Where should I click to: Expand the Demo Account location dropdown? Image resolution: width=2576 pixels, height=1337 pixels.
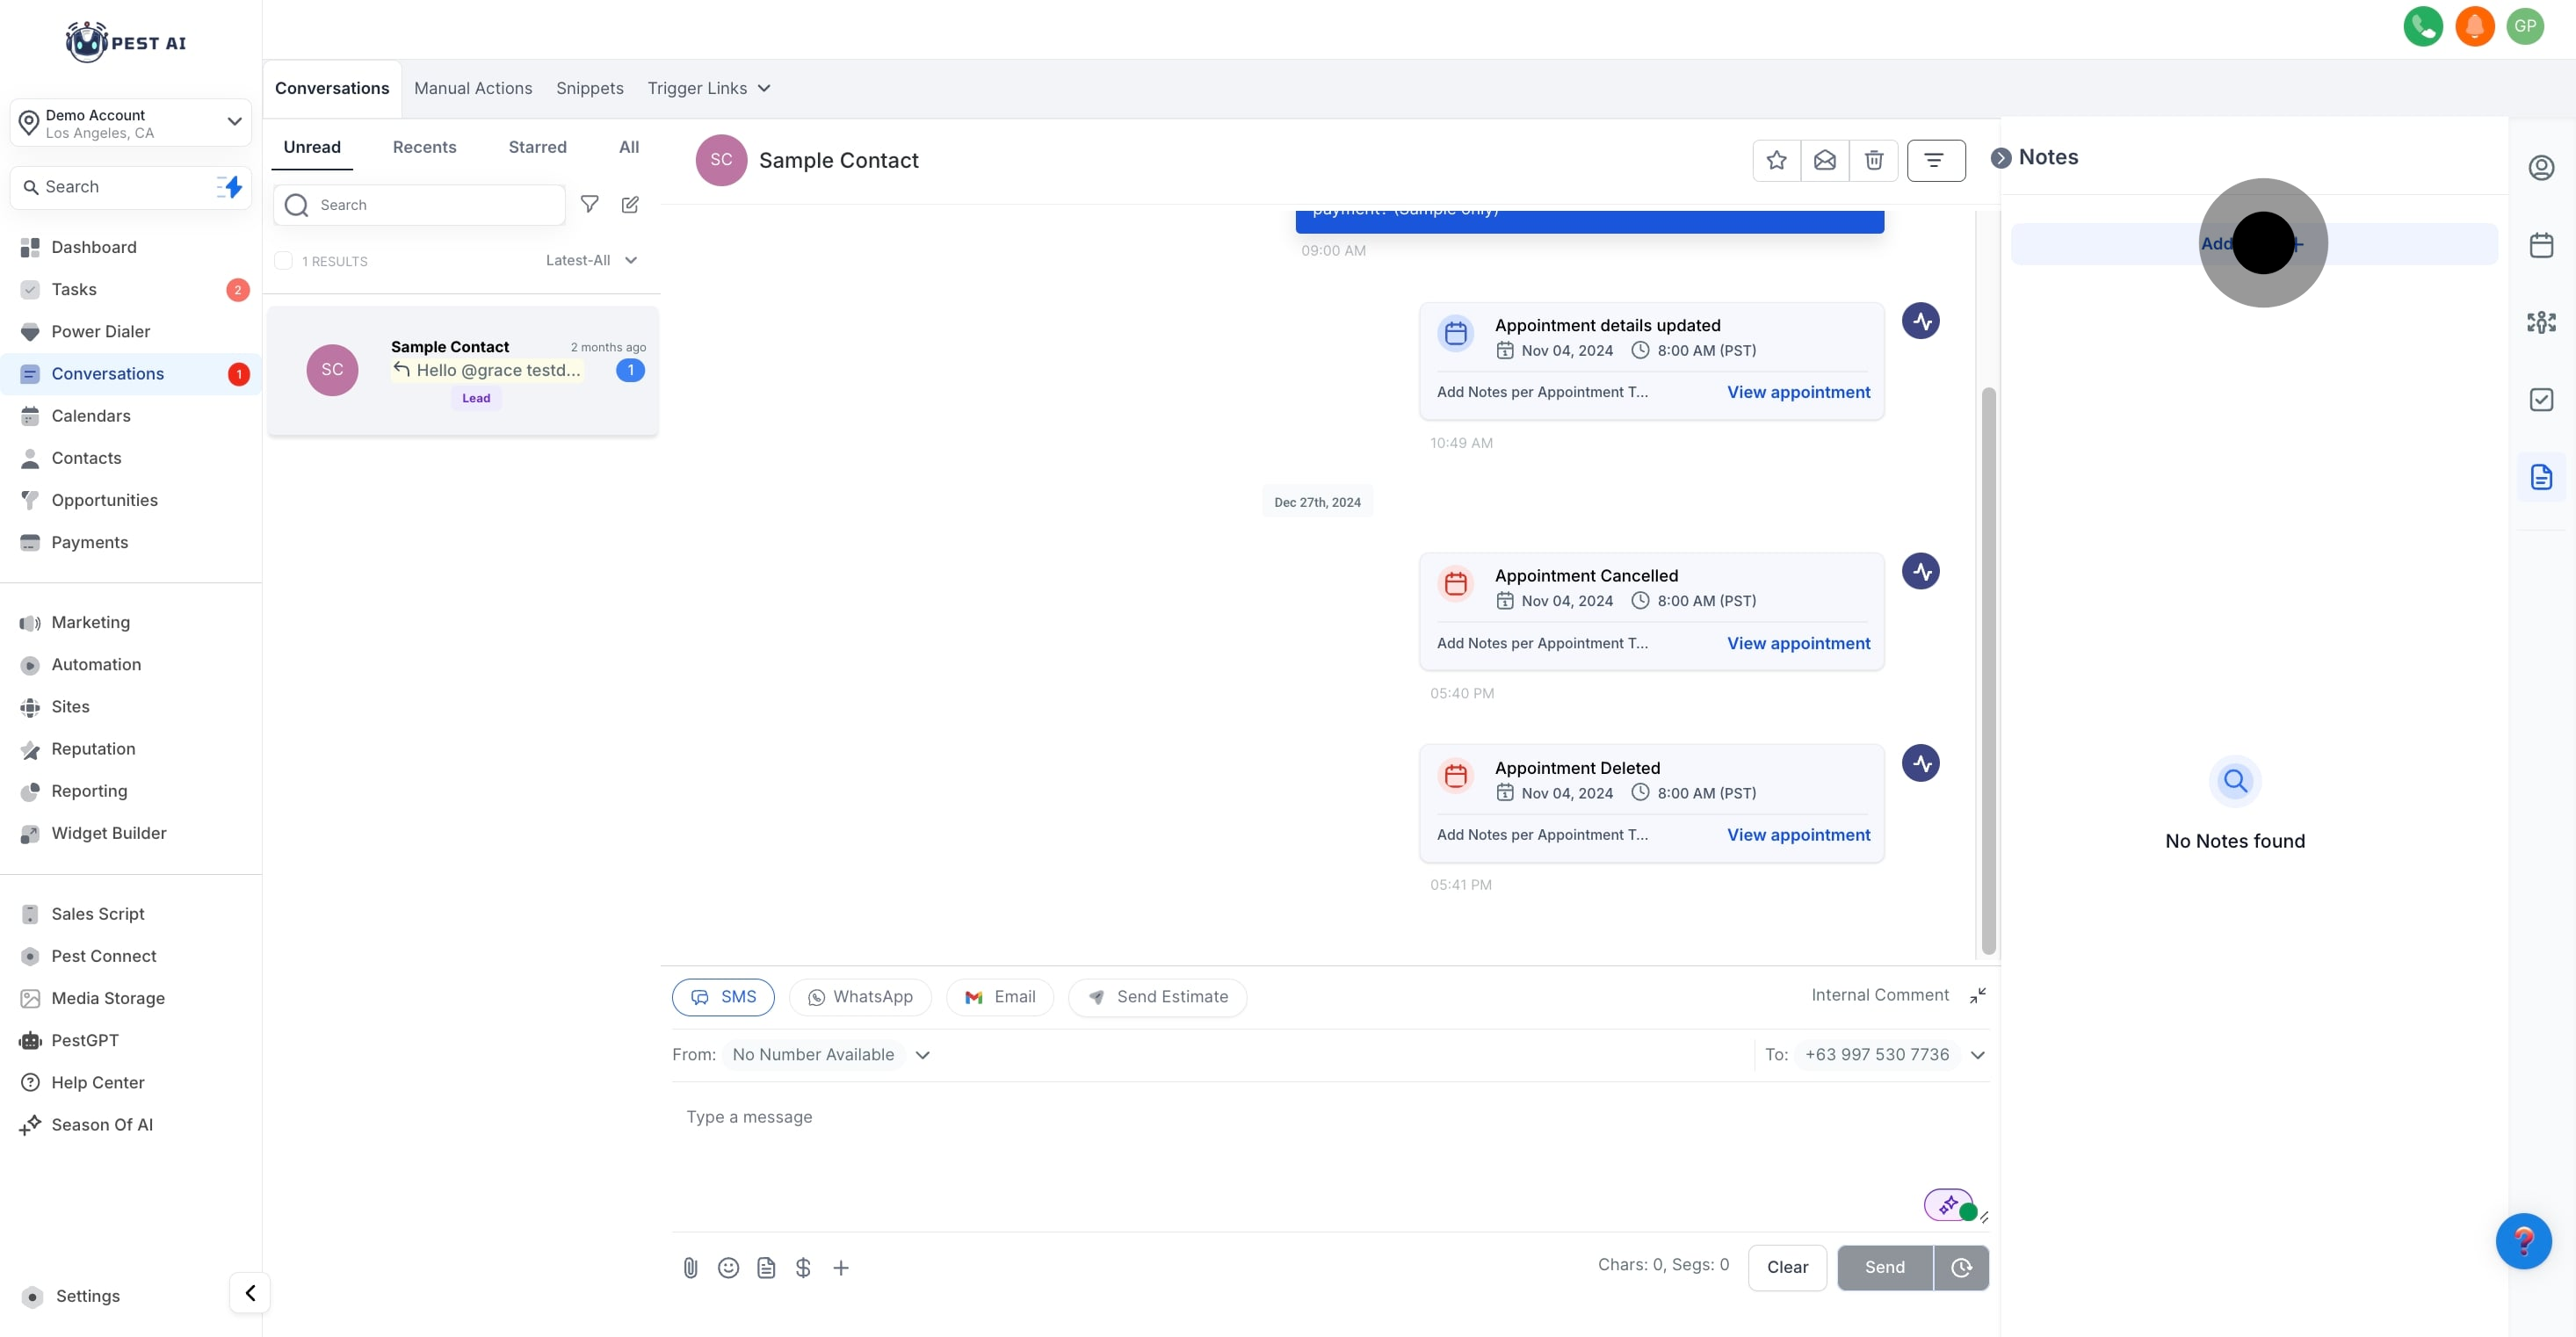coord(234,122)
